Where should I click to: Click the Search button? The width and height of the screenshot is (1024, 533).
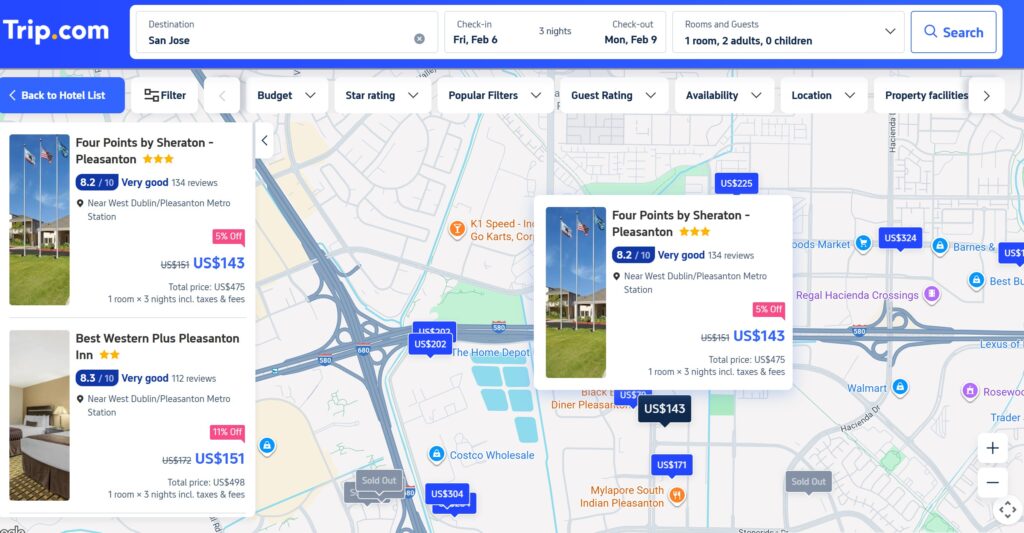click(x=953, y=32)
